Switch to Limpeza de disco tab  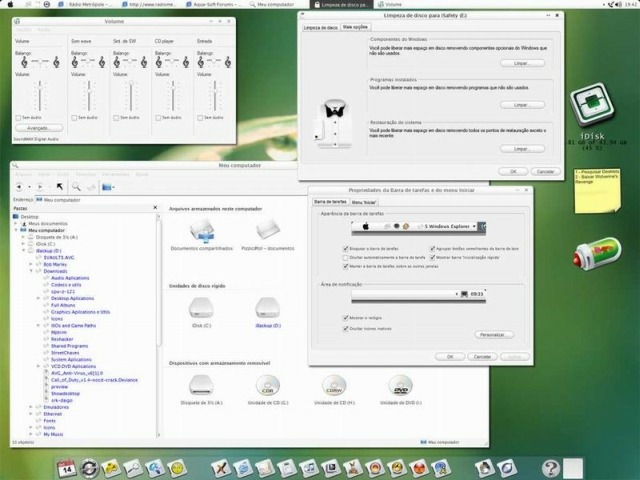[320, 27]
